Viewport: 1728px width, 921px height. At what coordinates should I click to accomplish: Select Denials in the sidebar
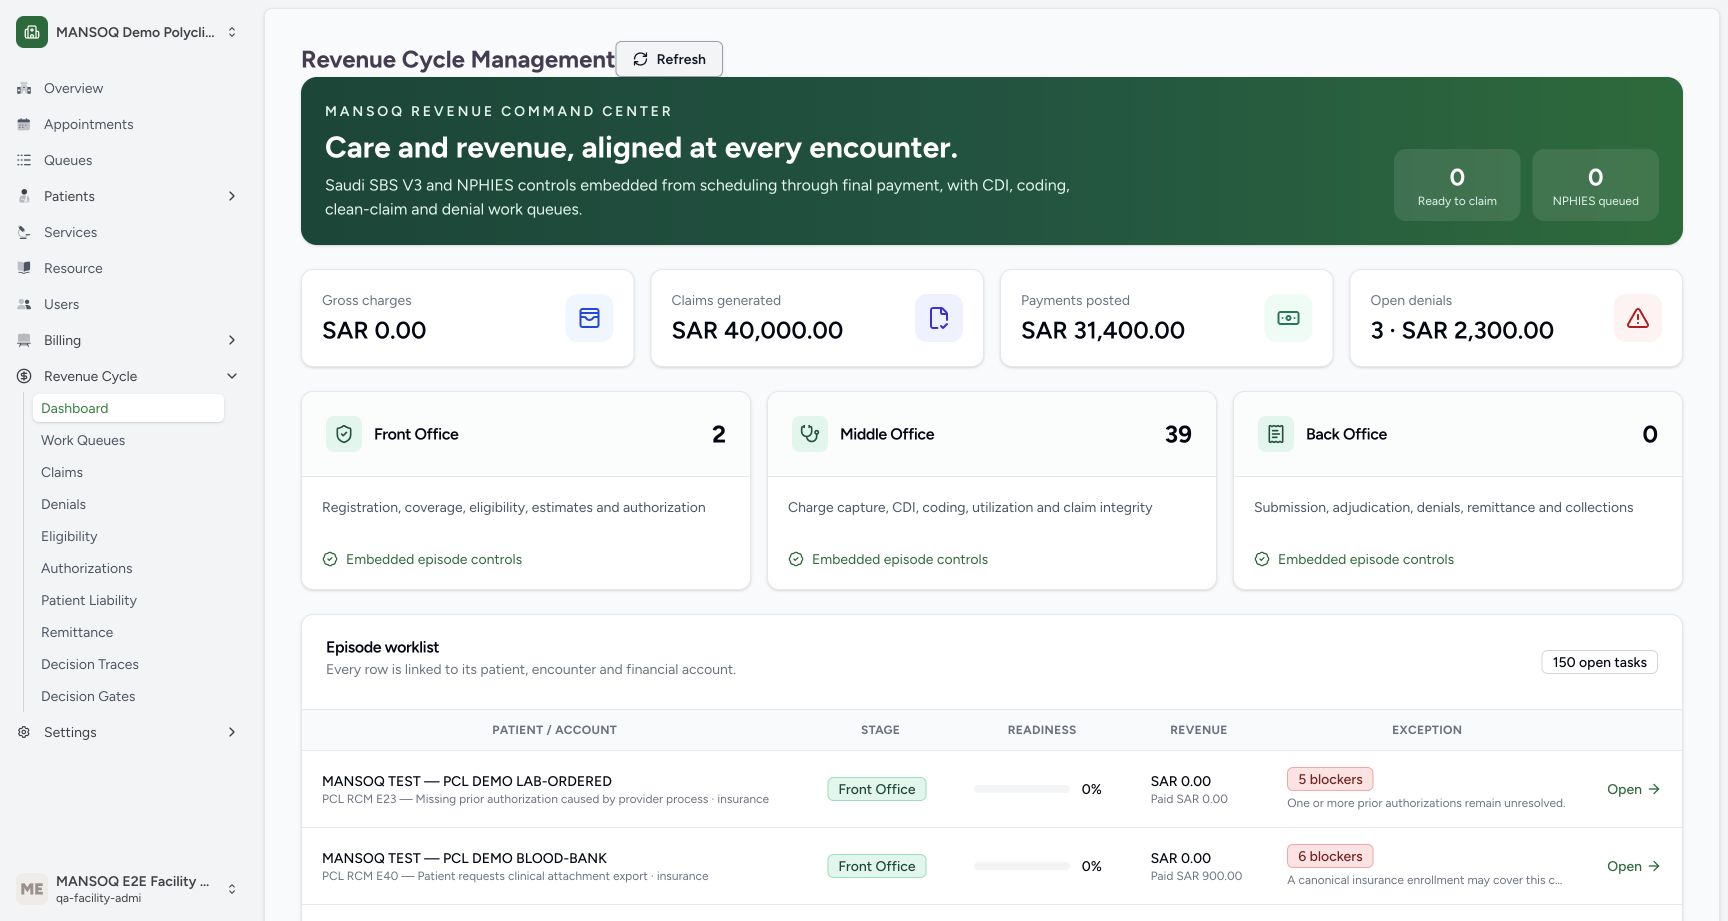128,504
